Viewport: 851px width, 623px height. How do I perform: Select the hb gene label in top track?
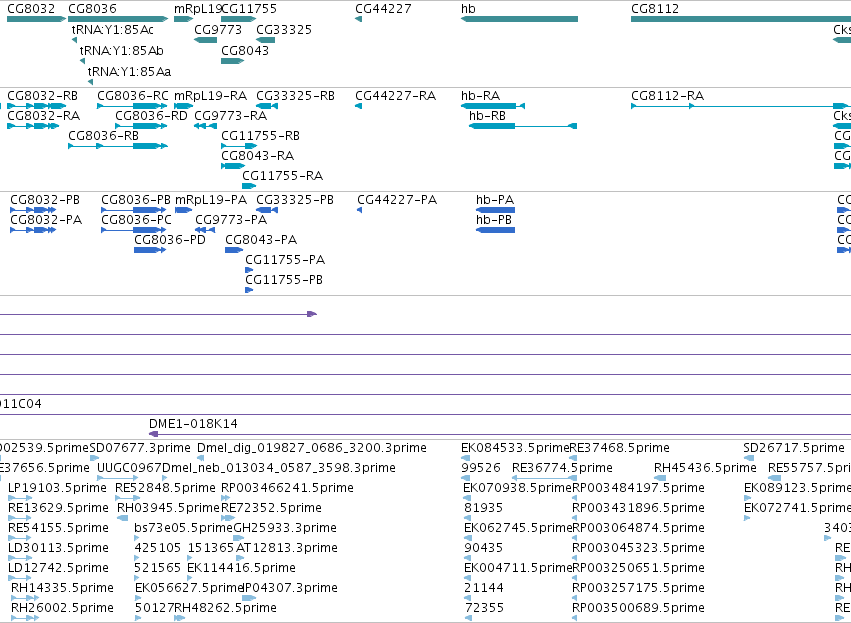[468, 9]
